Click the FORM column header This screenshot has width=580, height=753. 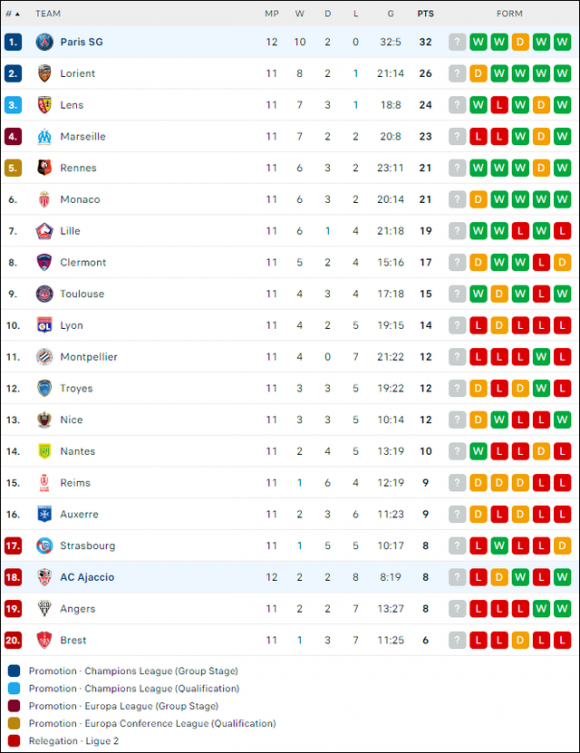pyautogui.click(x=509, y=14)
